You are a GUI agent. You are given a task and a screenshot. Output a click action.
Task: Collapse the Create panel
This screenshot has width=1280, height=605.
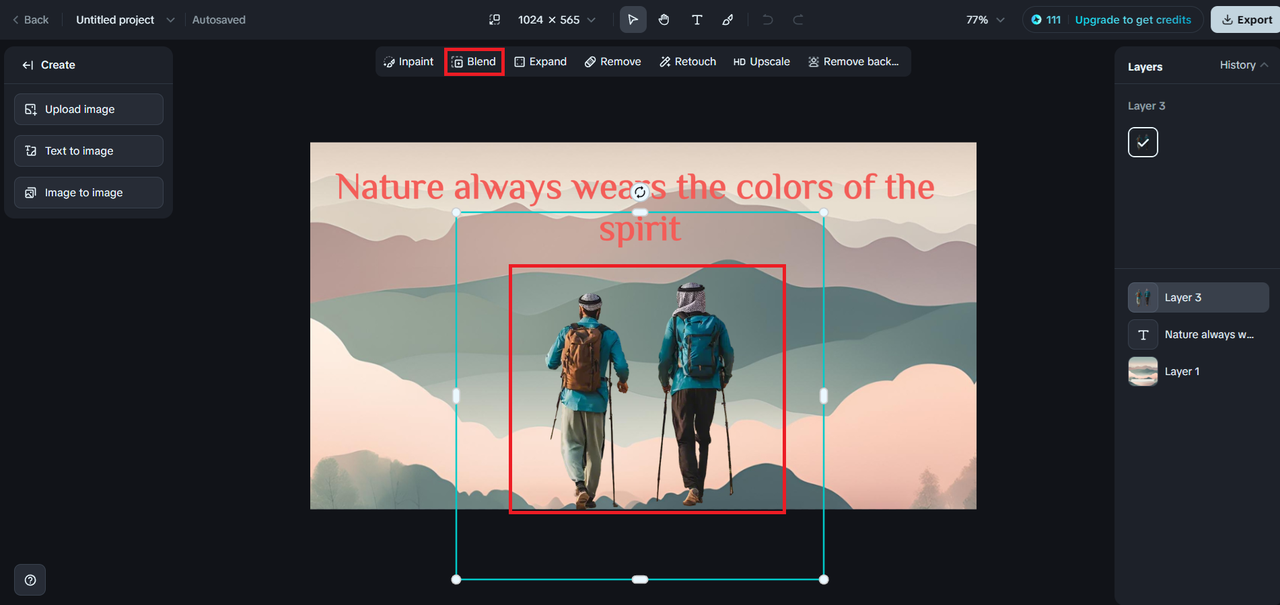28,65
